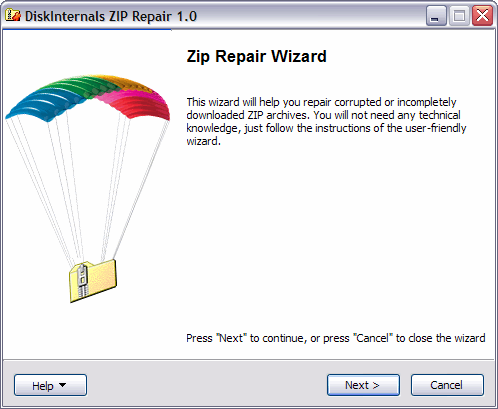Screen dimensions: 498x409
Task: Cancel the Zip Repair wizard
Action: pyautogui.click(x=447, y=385)
